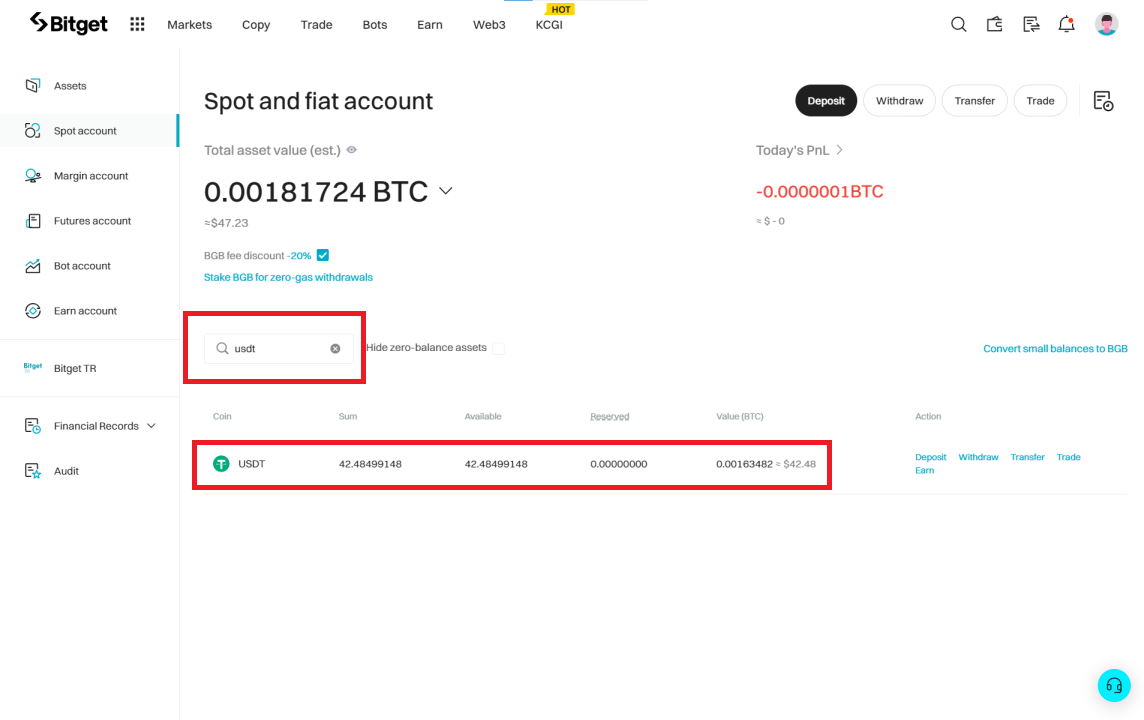
Task: Click the Financial Records sidebar icon
Action: point(33,425)
